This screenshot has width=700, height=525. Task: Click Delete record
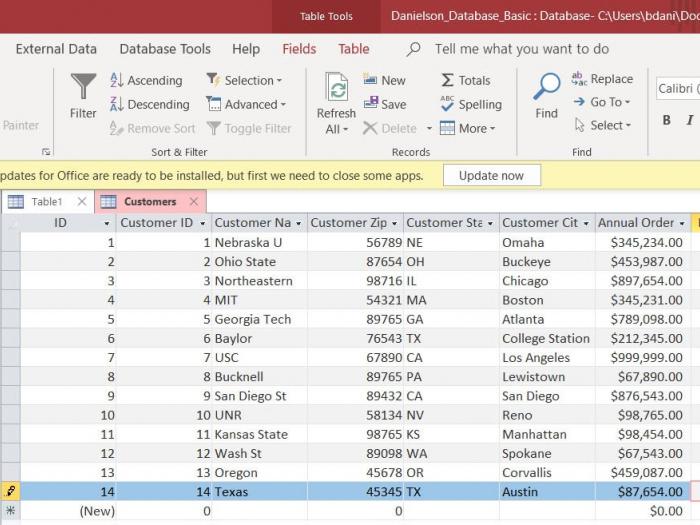coord(390,129)
